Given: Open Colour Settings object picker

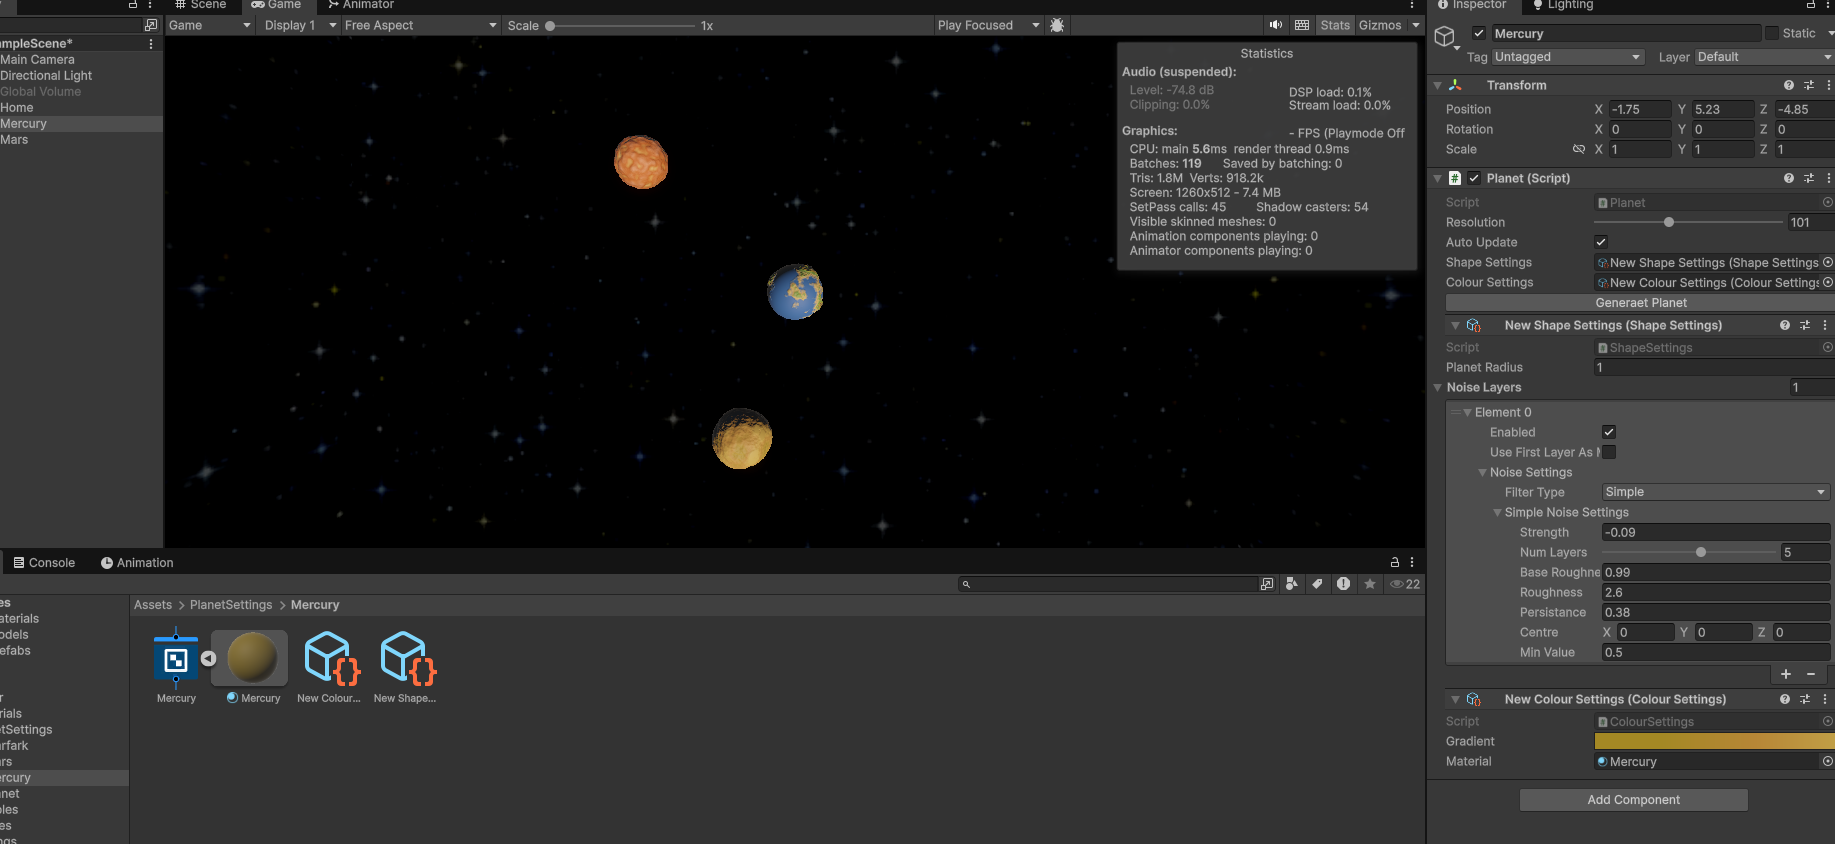Looking at the screenshot, I should 1828,283.
